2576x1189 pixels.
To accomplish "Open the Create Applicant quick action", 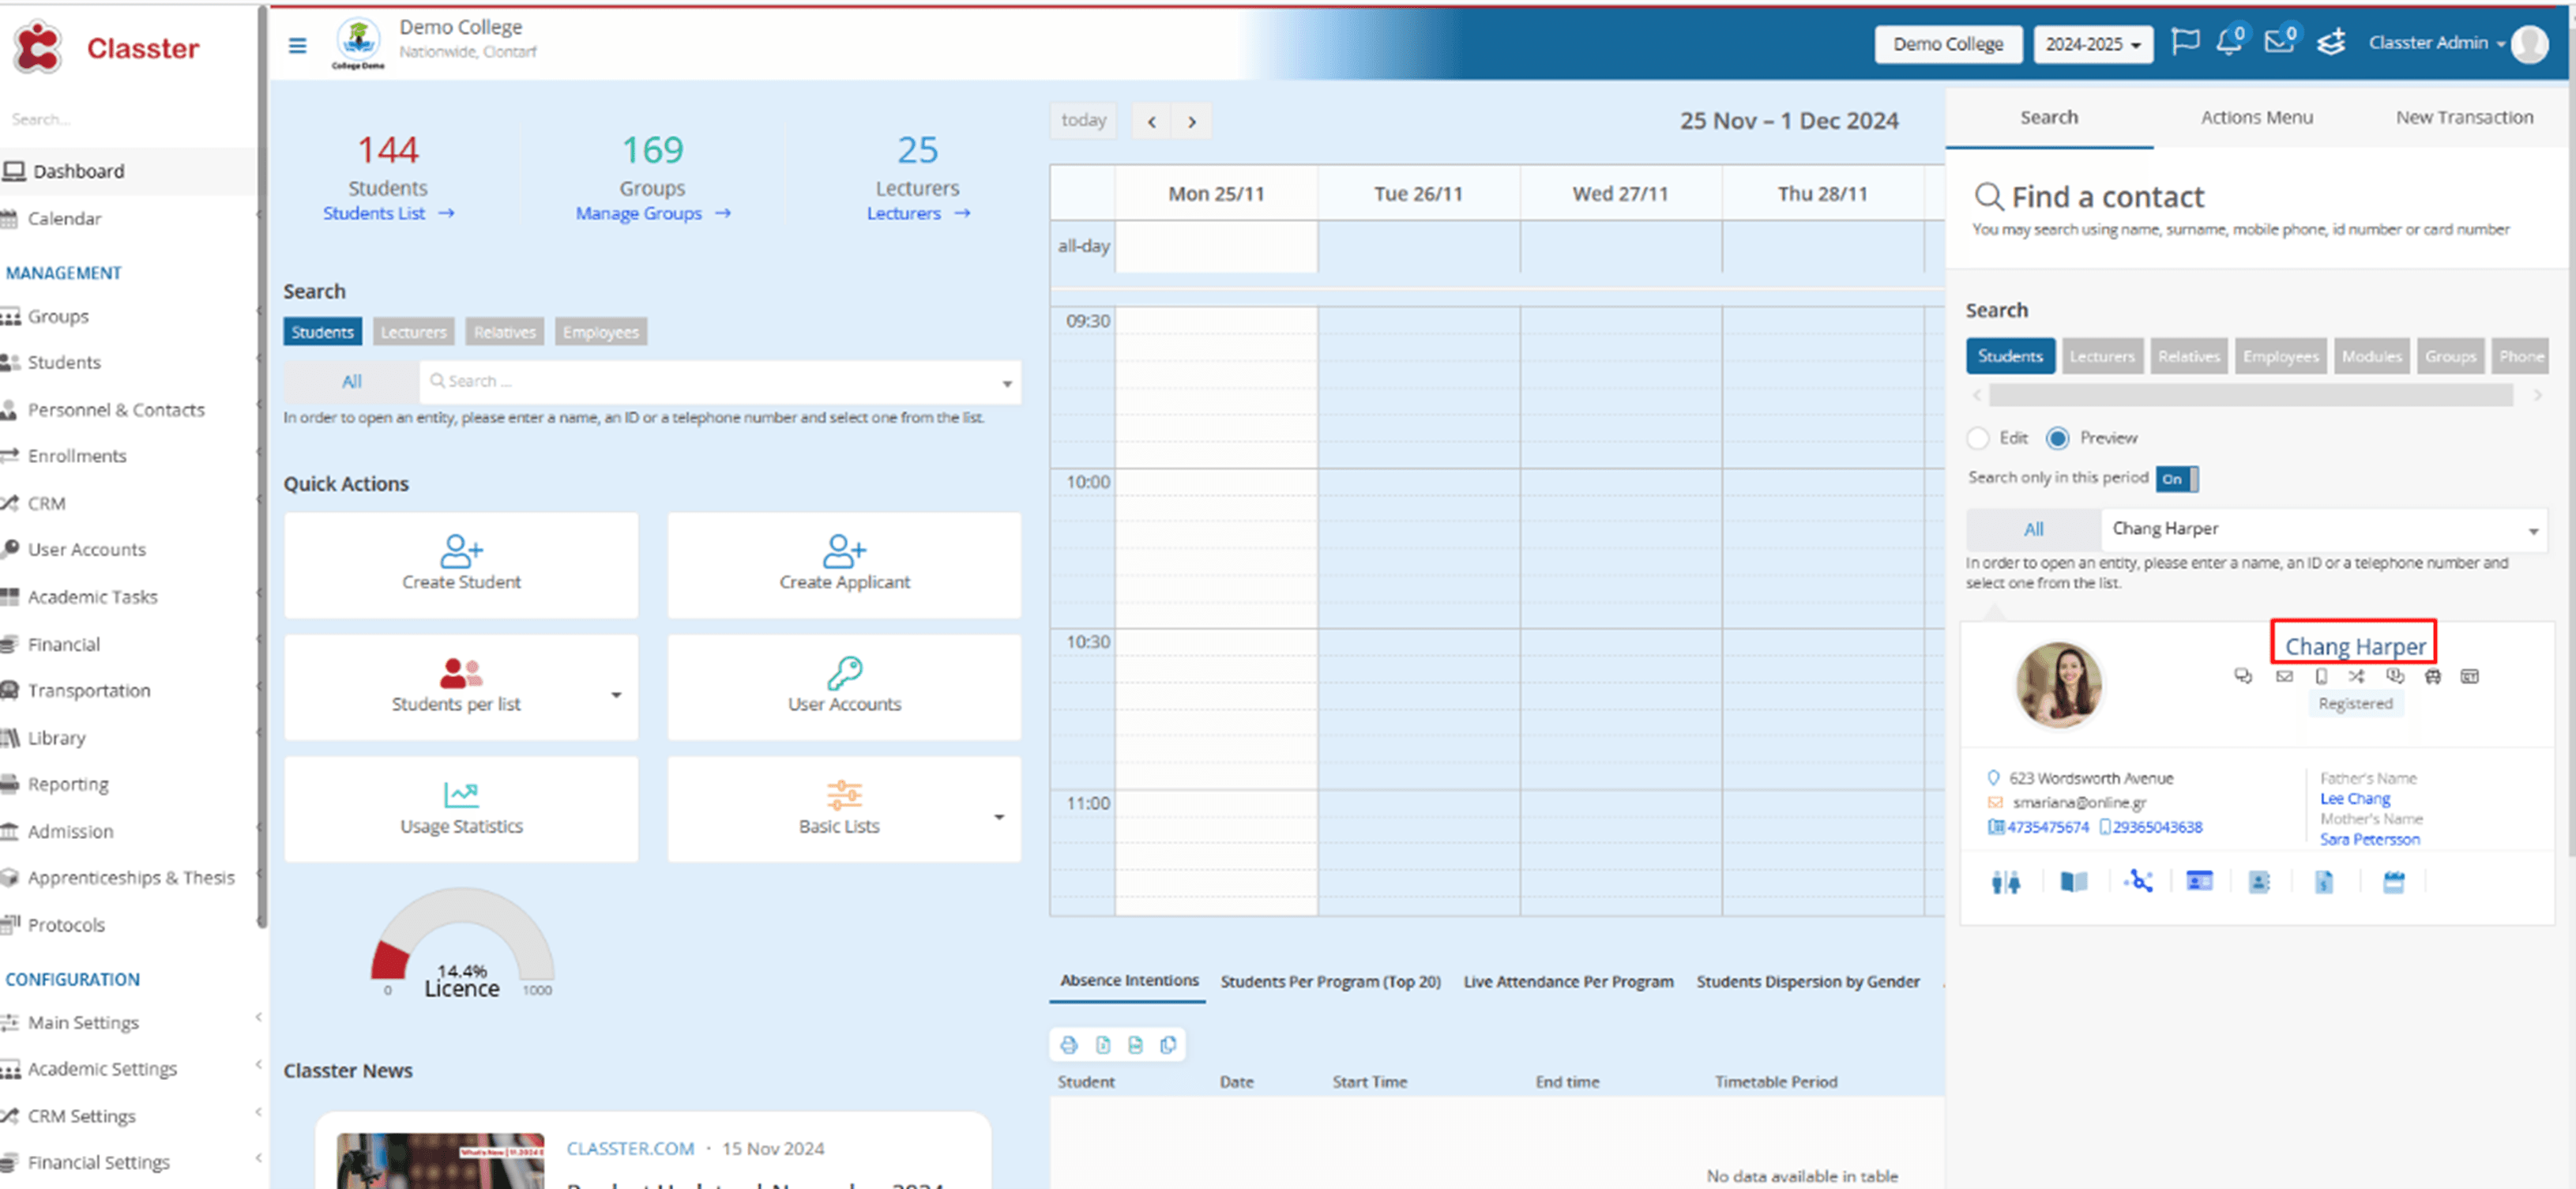I will (844, 565).
